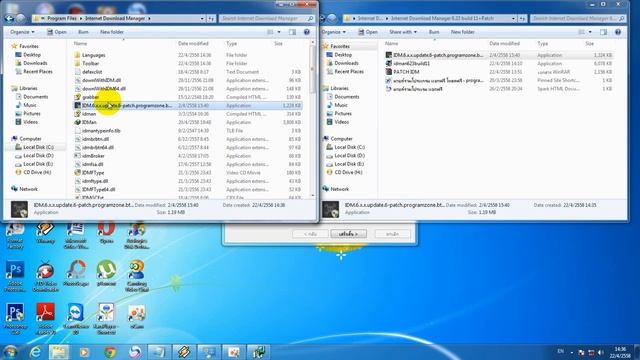Open address history dropdown in left window

(202, 18)
